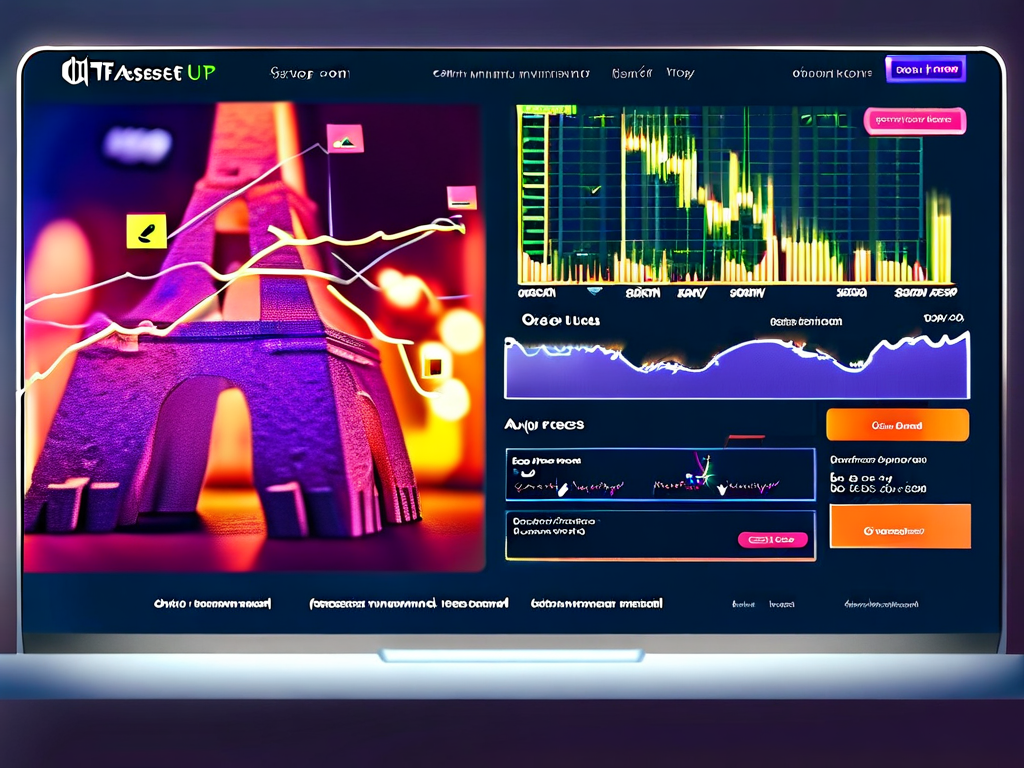Click the Eiffel Tower hero image
This screenshot has height=768, width=1024.
pyautogui.click(x=254, y=337)
